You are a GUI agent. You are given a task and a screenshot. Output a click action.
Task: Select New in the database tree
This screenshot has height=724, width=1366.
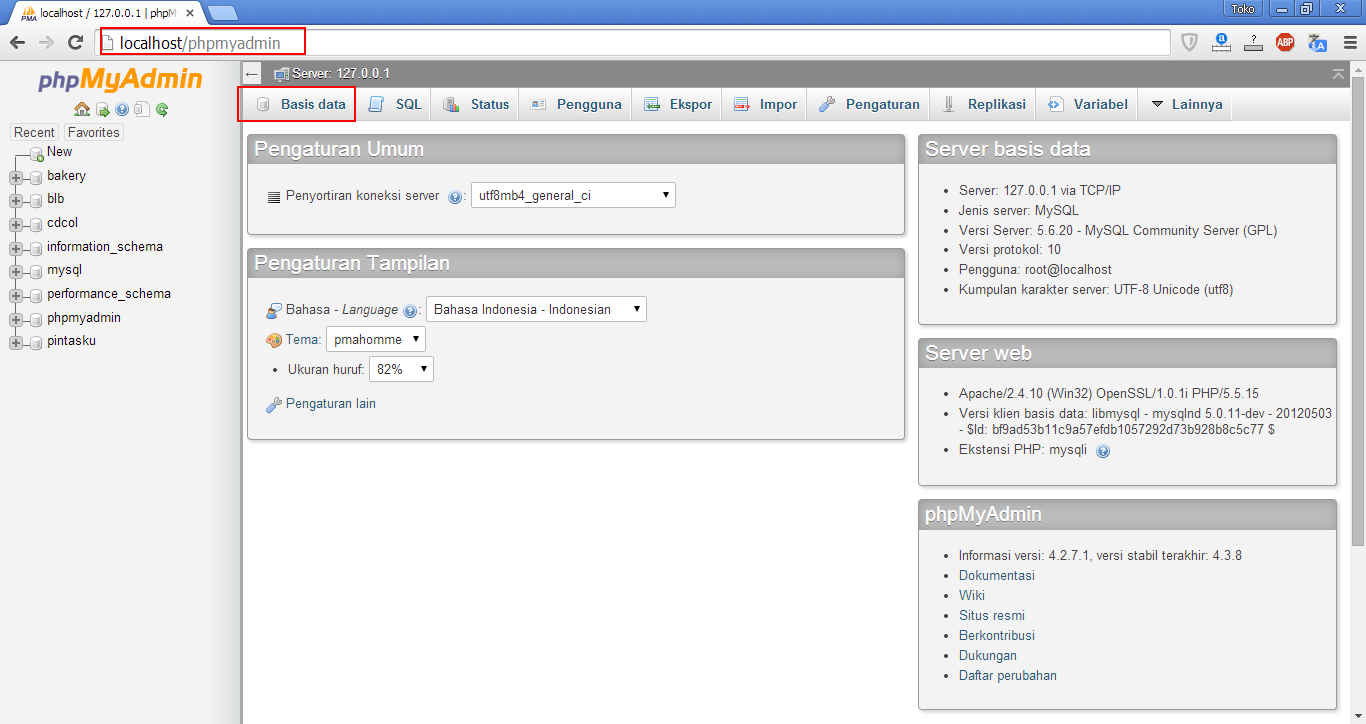[x=59, y=152]
